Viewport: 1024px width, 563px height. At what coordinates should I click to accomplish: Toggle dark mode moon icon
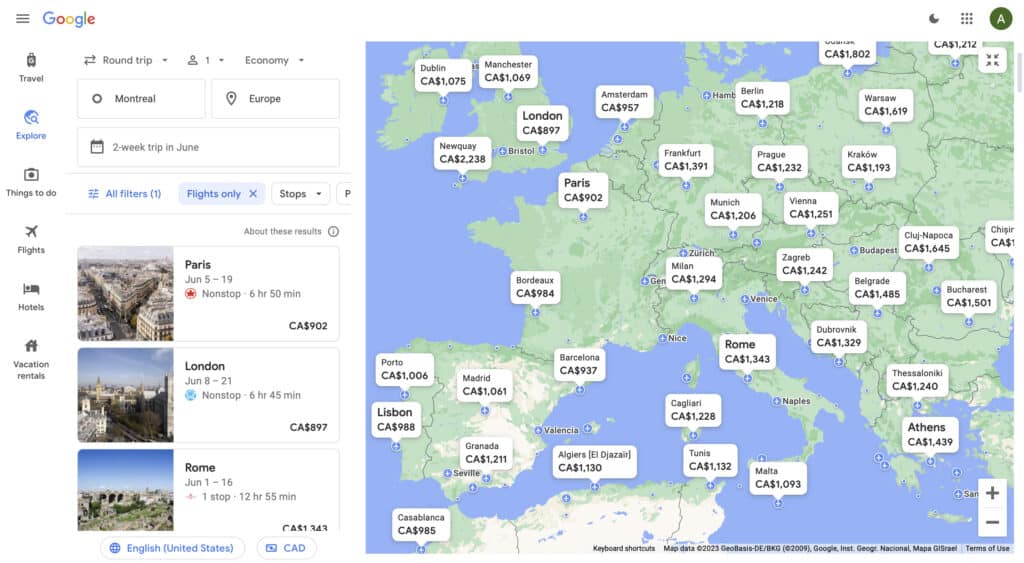point(934,19)
